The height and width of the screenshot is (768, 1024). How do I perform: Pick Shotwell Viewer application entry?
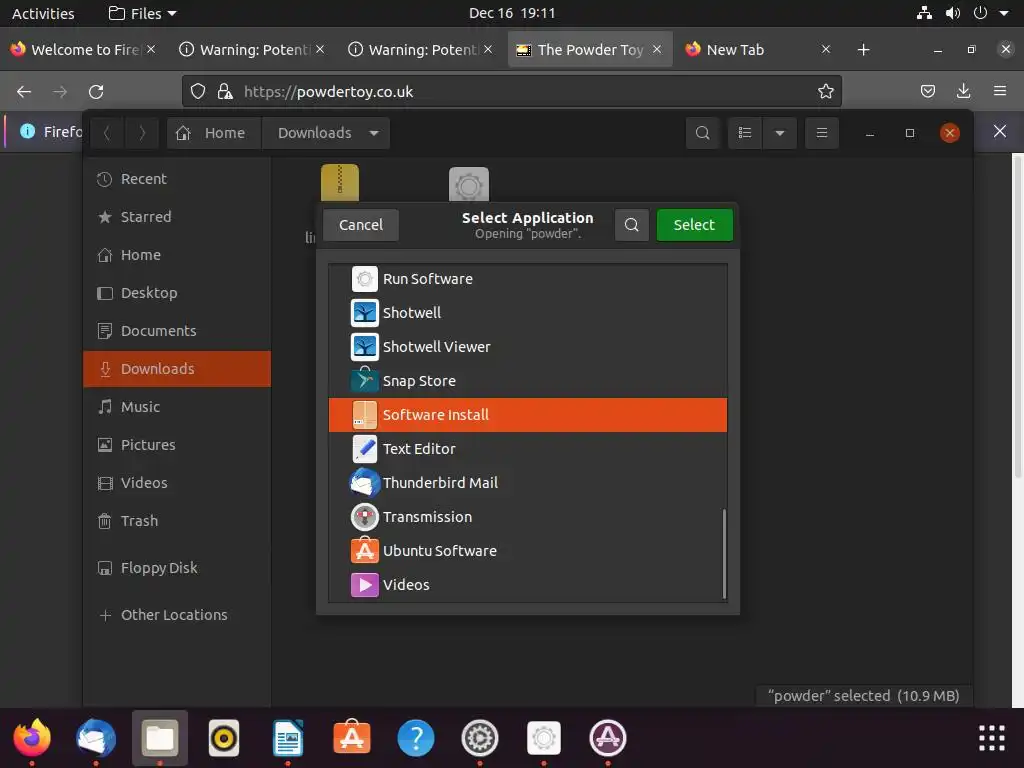[528, 347]
